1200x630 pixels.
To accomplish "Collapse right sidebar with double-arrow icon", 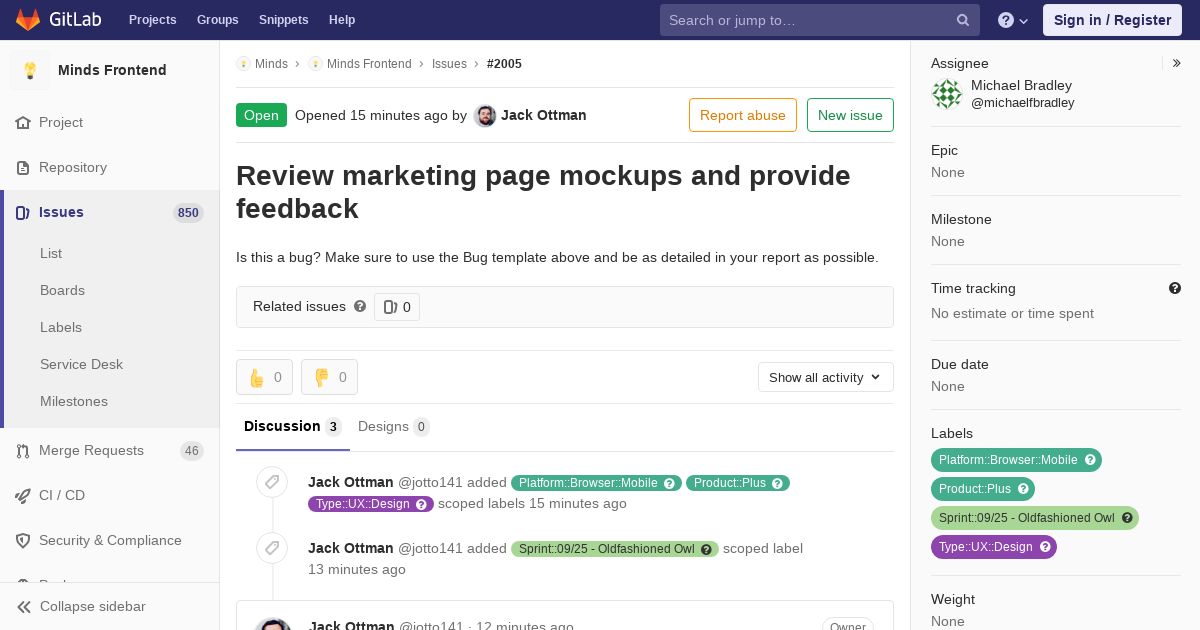I will tap(1177, 63).
